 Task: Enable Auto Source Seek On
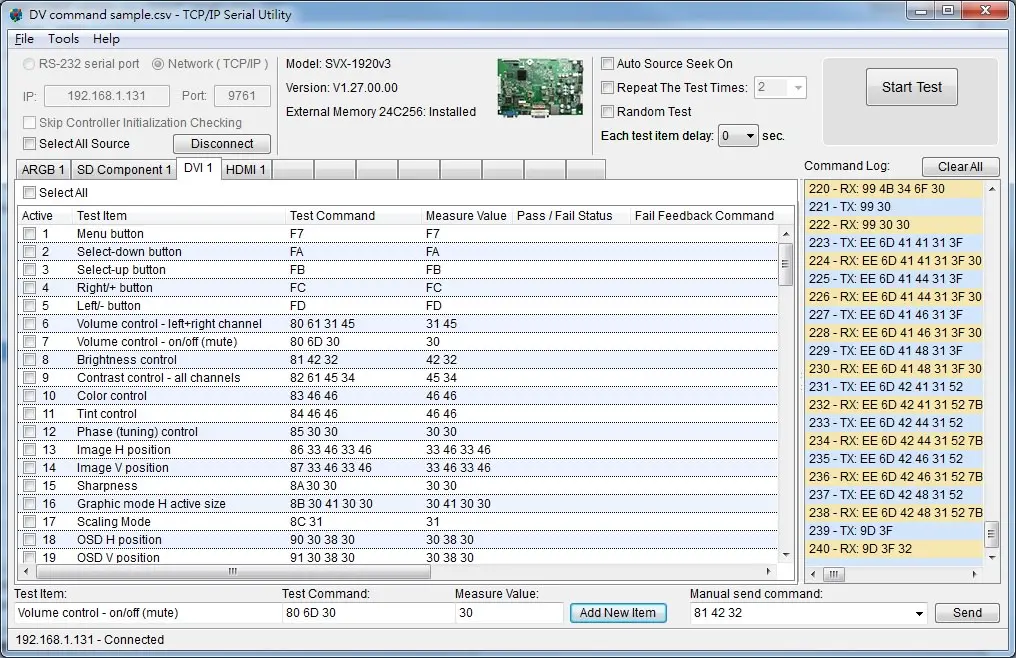(x=607, y=64)
